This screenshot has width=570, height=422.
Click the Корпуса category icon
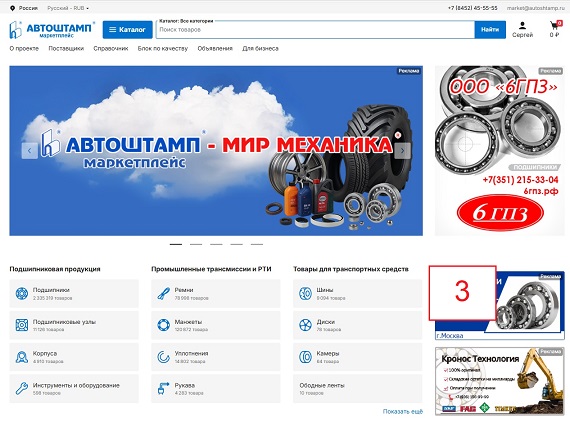click(21, 357)
